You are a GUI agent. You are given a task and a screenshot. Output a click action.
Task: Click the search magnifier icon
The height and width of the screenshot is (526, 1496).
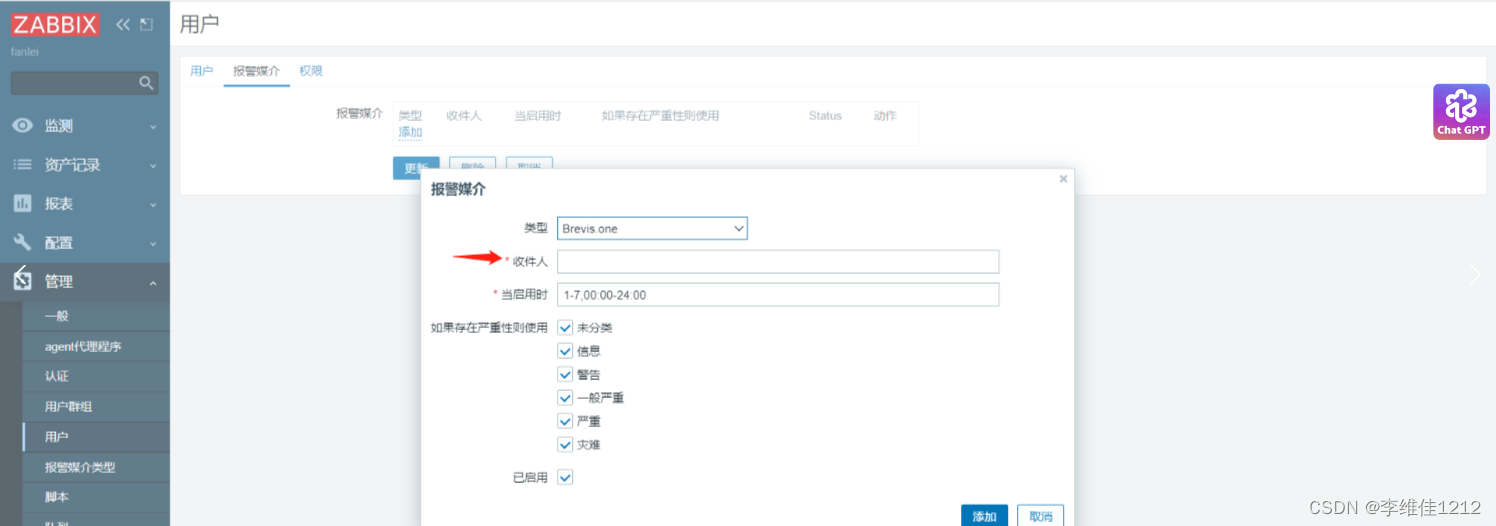(x=146, y=83)
